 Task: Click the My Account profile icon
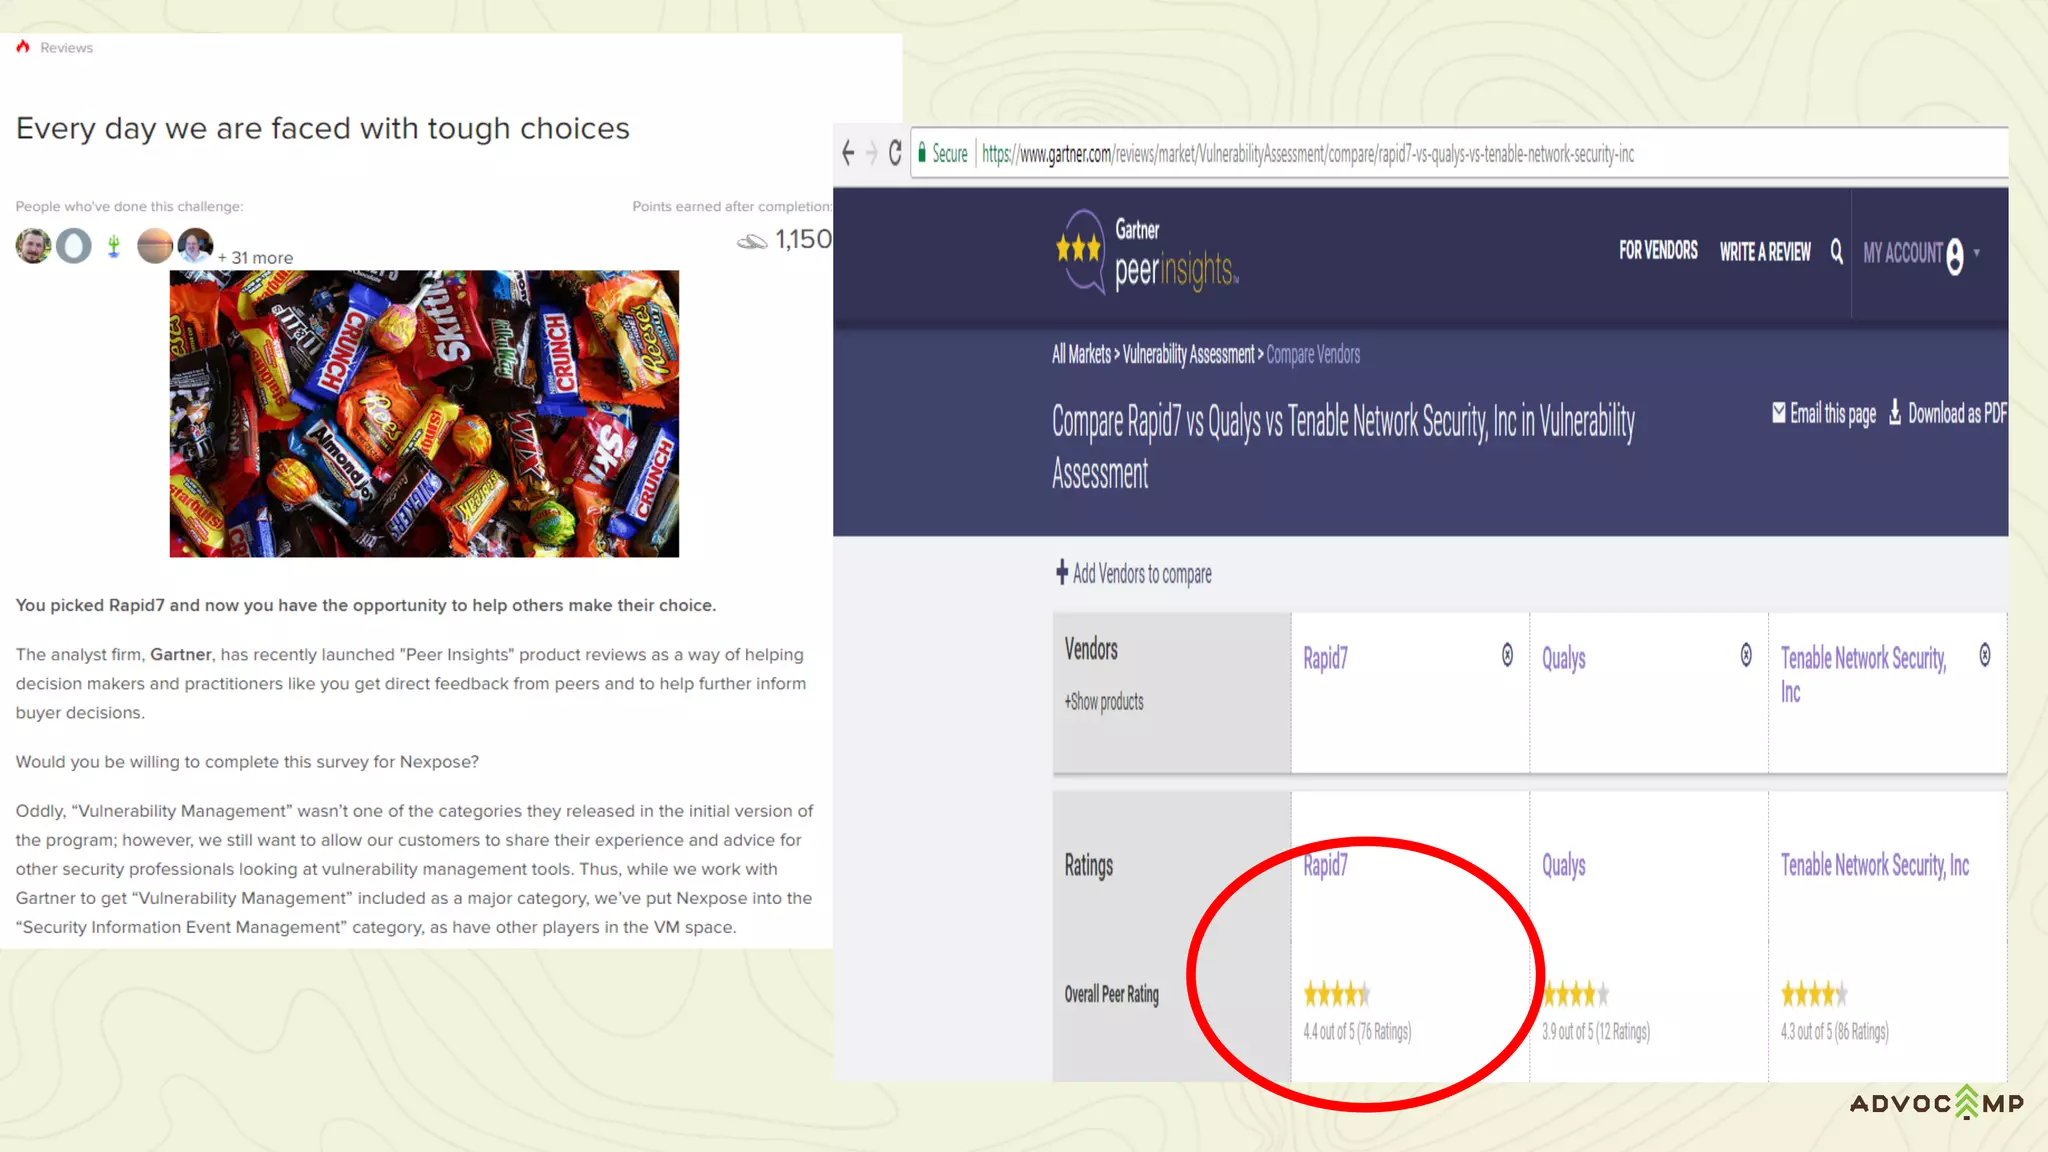point(1955,256)
